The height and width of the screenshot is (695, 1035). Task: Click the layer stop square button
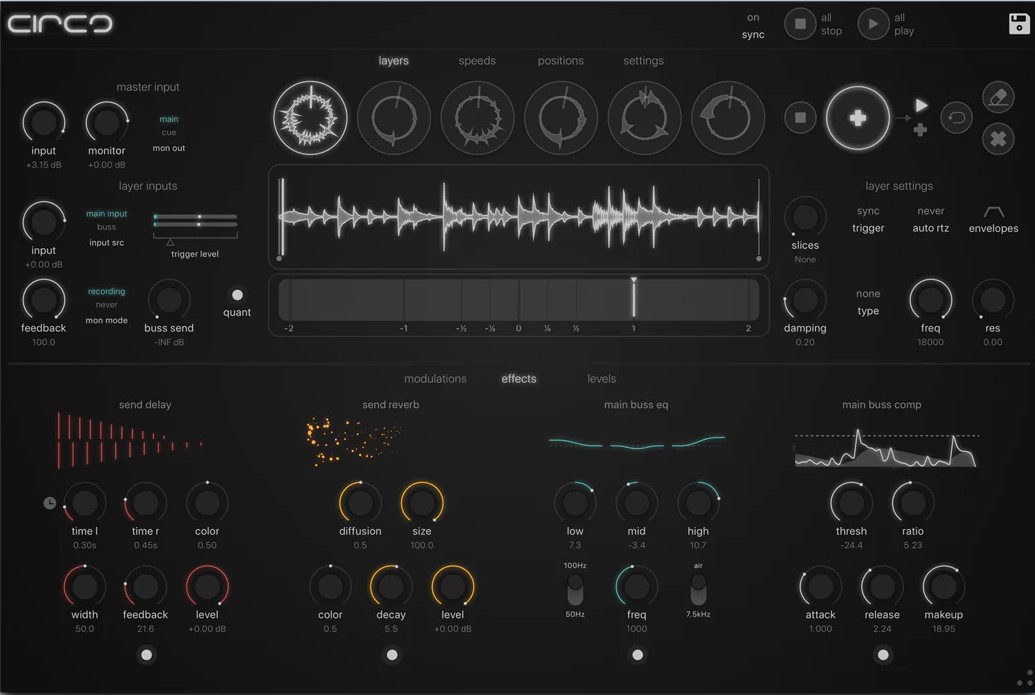800,118
